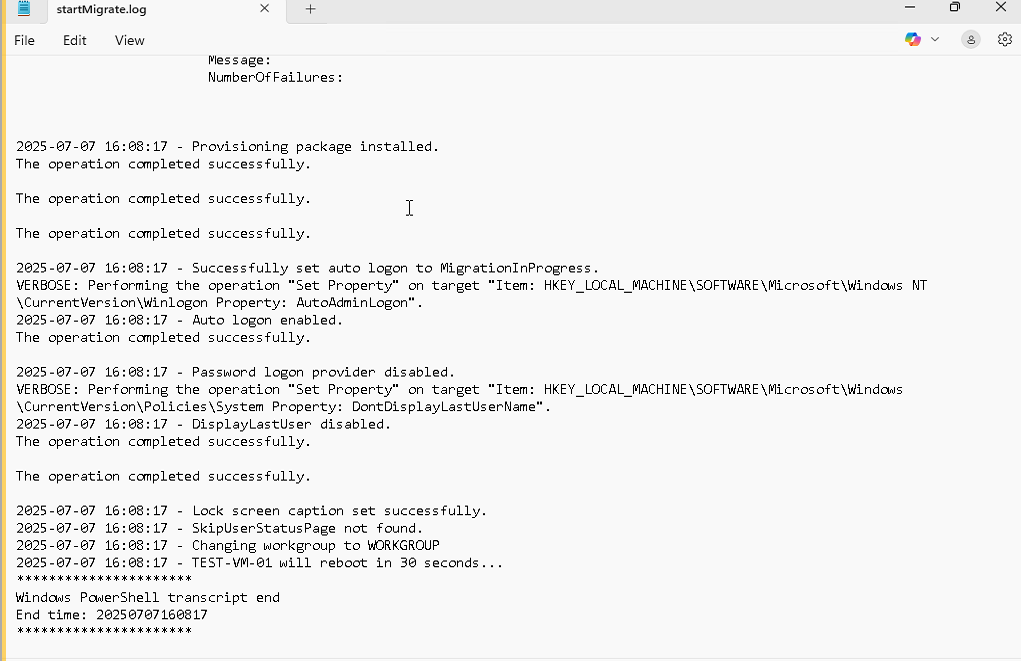Open the View menu

(x=129, y=40)
